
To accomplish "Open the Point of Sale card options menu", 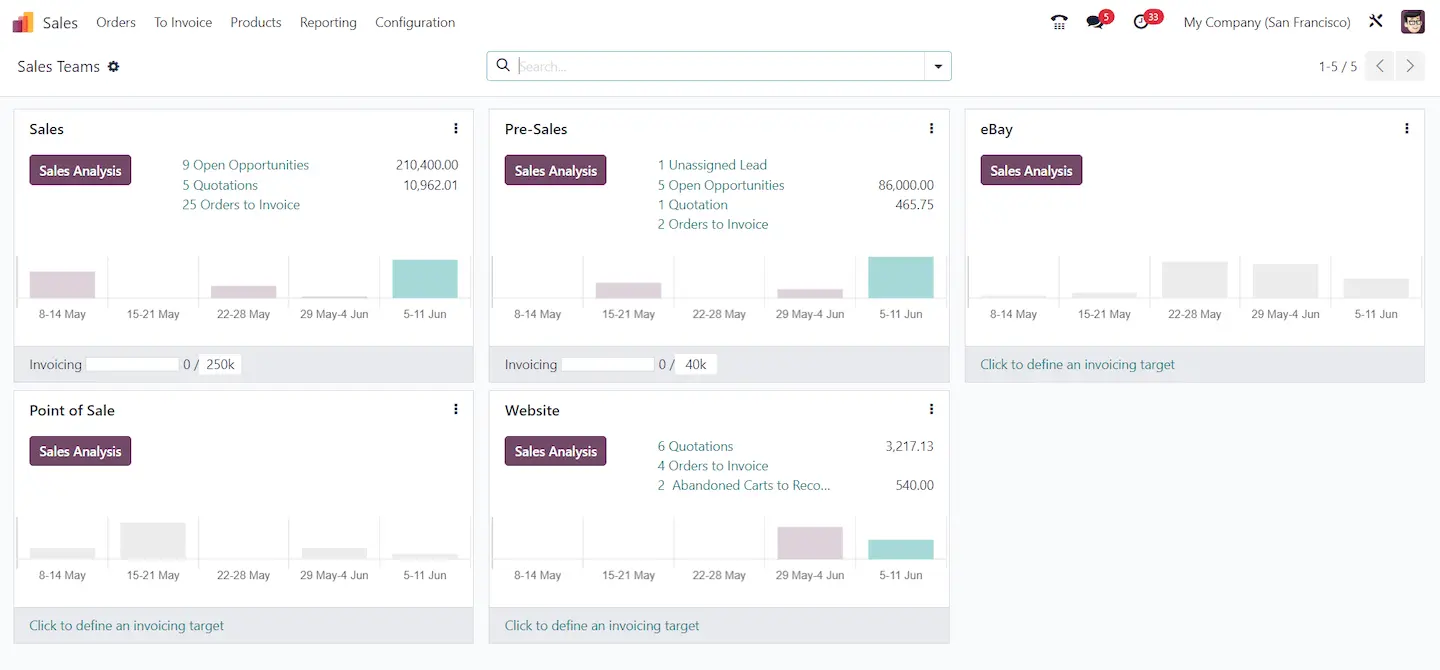I will [456, 410].
